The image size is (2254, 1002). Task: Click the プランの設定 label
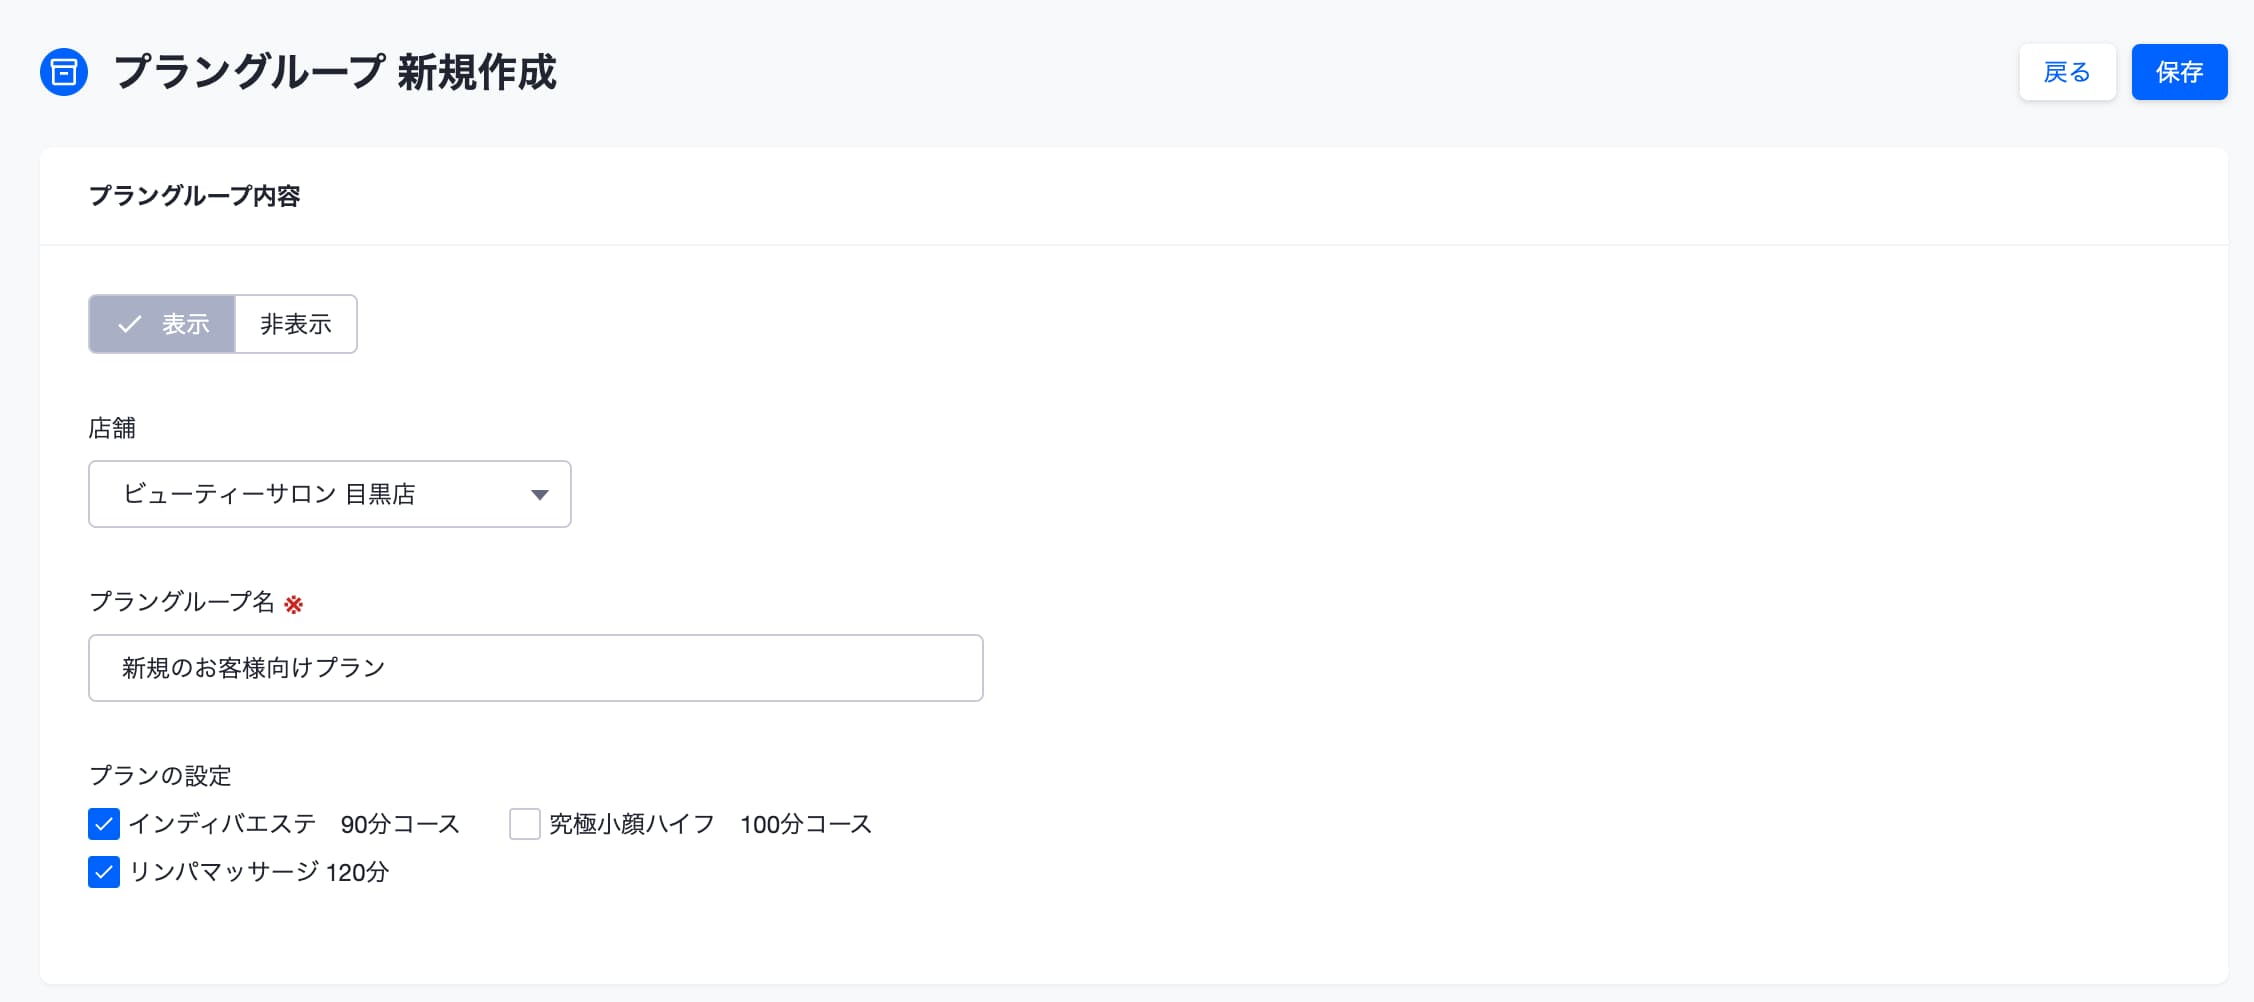160,776
